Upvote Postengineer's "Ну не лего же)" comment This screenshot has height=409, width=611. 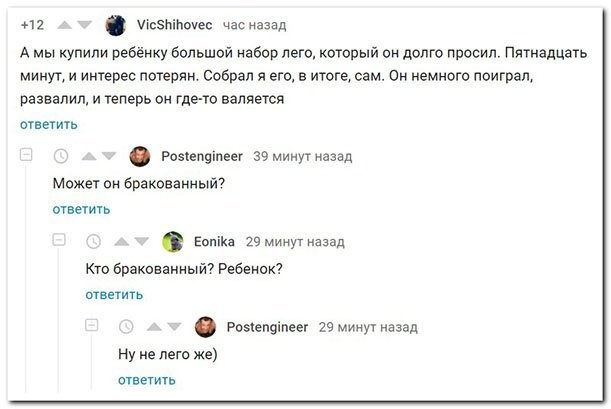coord(154,327)
